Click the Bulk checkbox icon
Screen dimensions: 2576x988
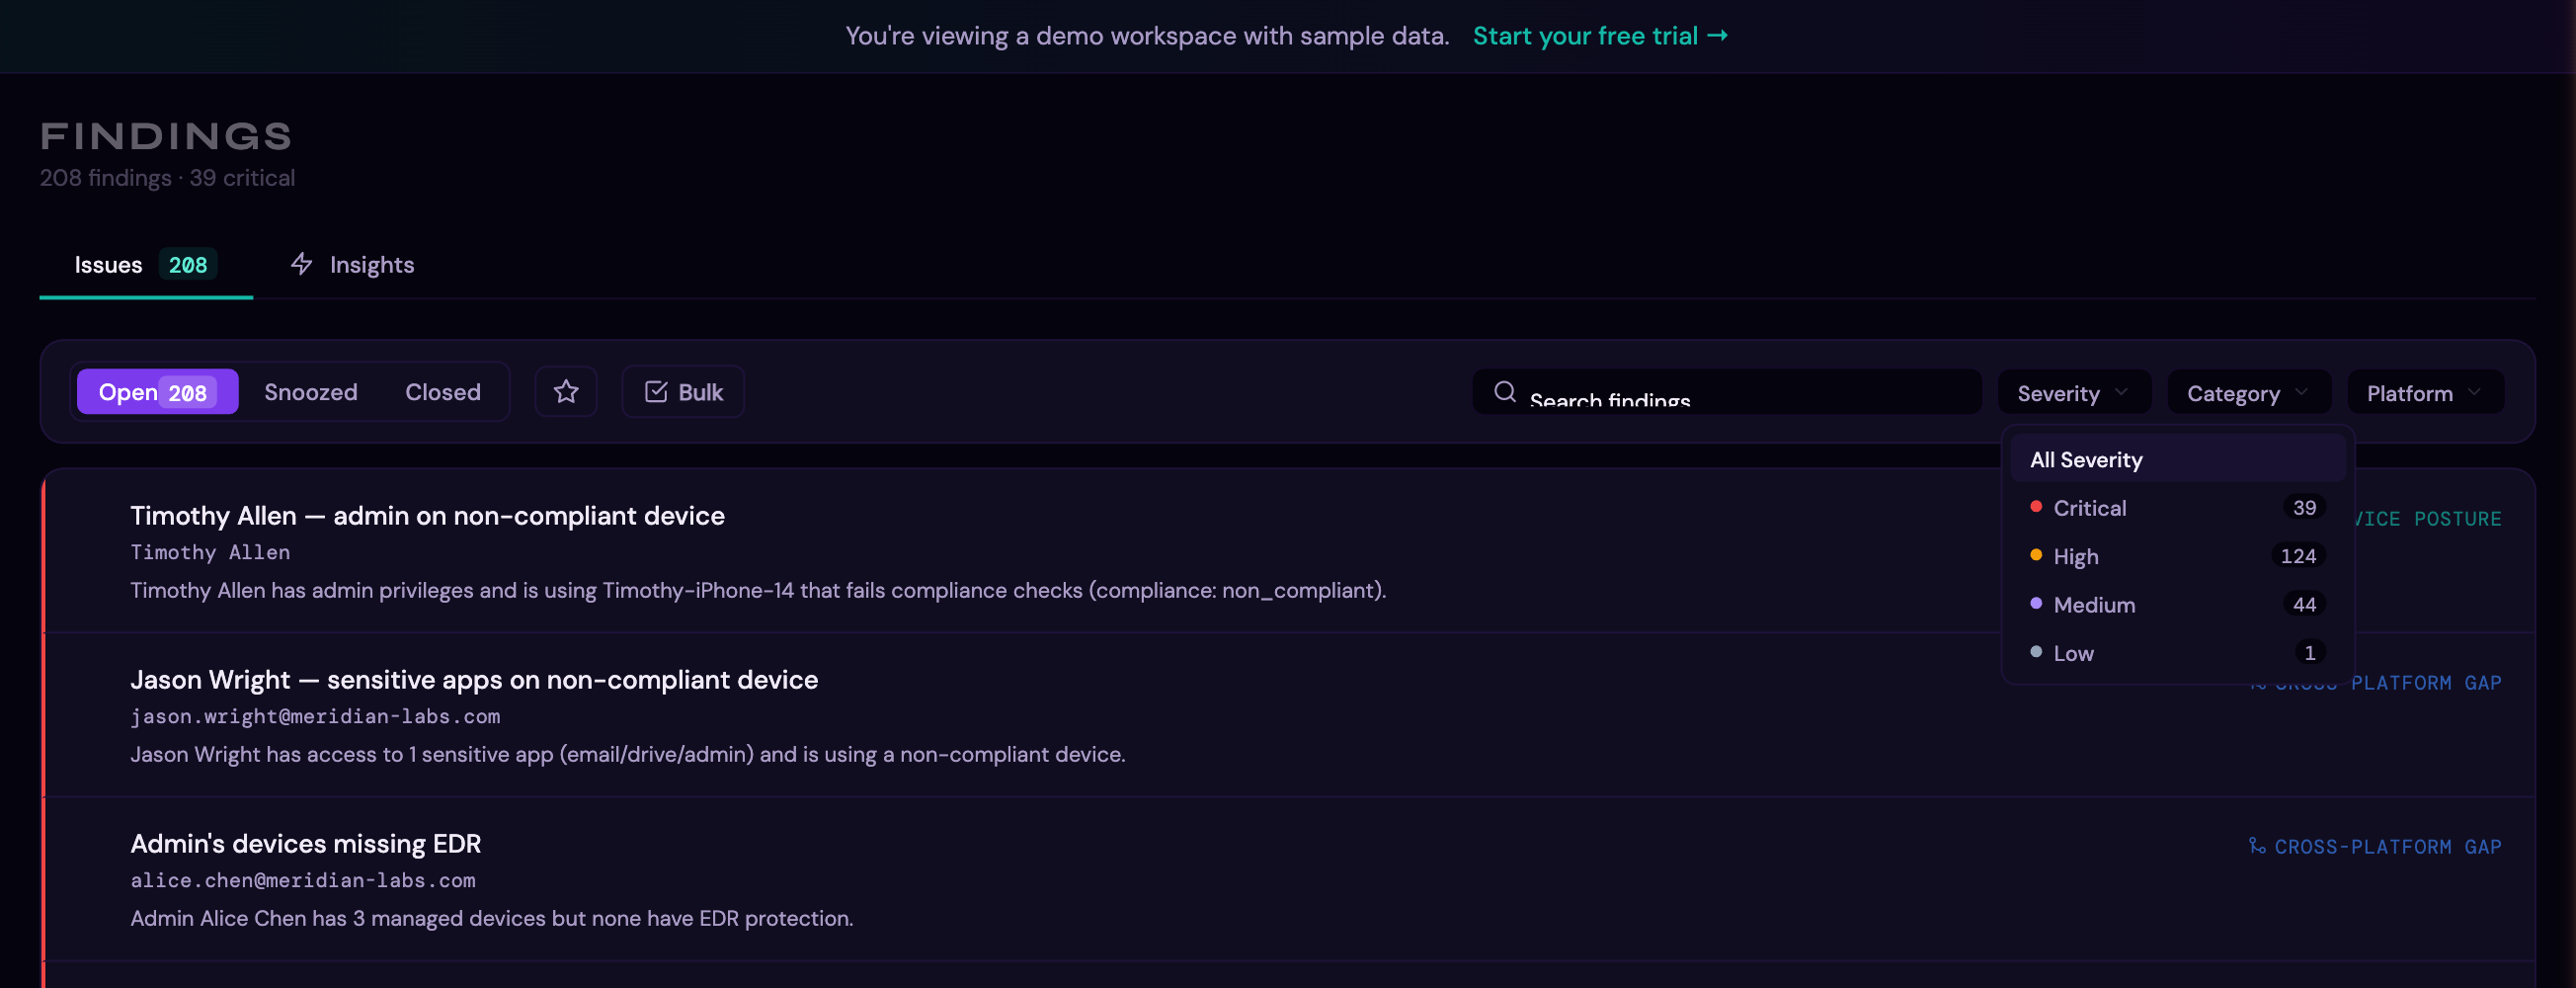[x=656, y=392]
